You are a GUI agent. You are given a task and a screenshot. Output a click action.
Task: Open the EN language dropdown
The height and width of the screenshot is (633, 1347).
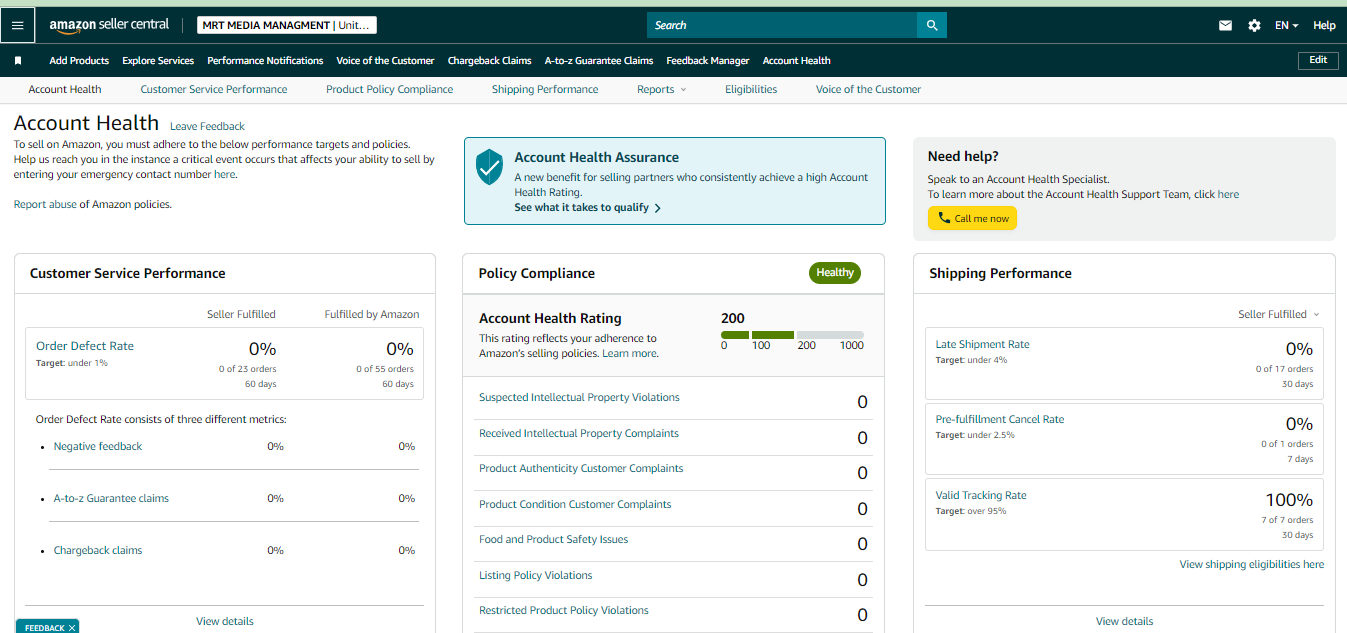pyautogui.click(x=1287, y=26)
